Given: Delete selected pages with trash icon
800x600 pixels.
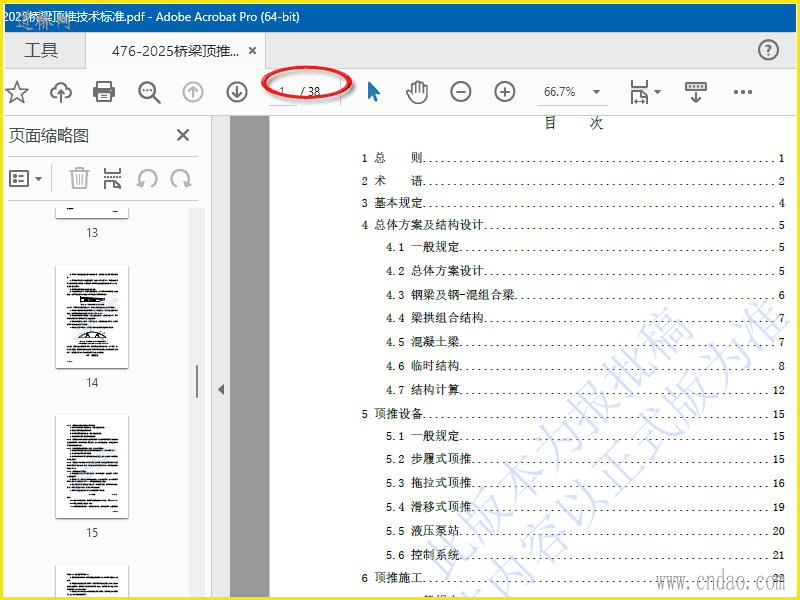Looking at the screenshot, I should pos(80,179).
